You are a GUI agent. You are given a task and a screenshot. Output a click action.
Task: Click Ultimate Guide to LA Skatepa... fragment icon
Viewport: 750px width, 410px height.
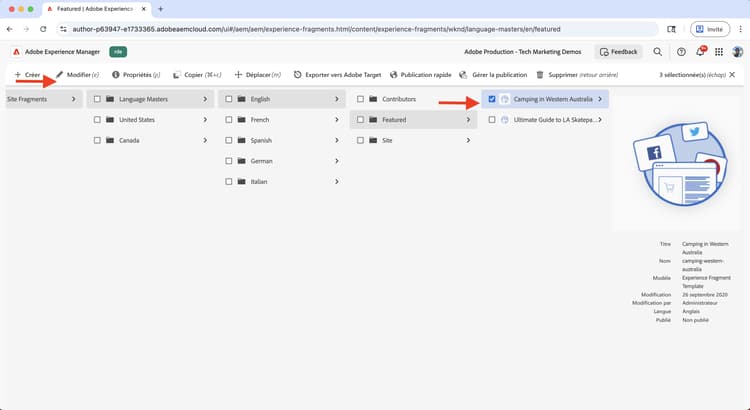505,120
